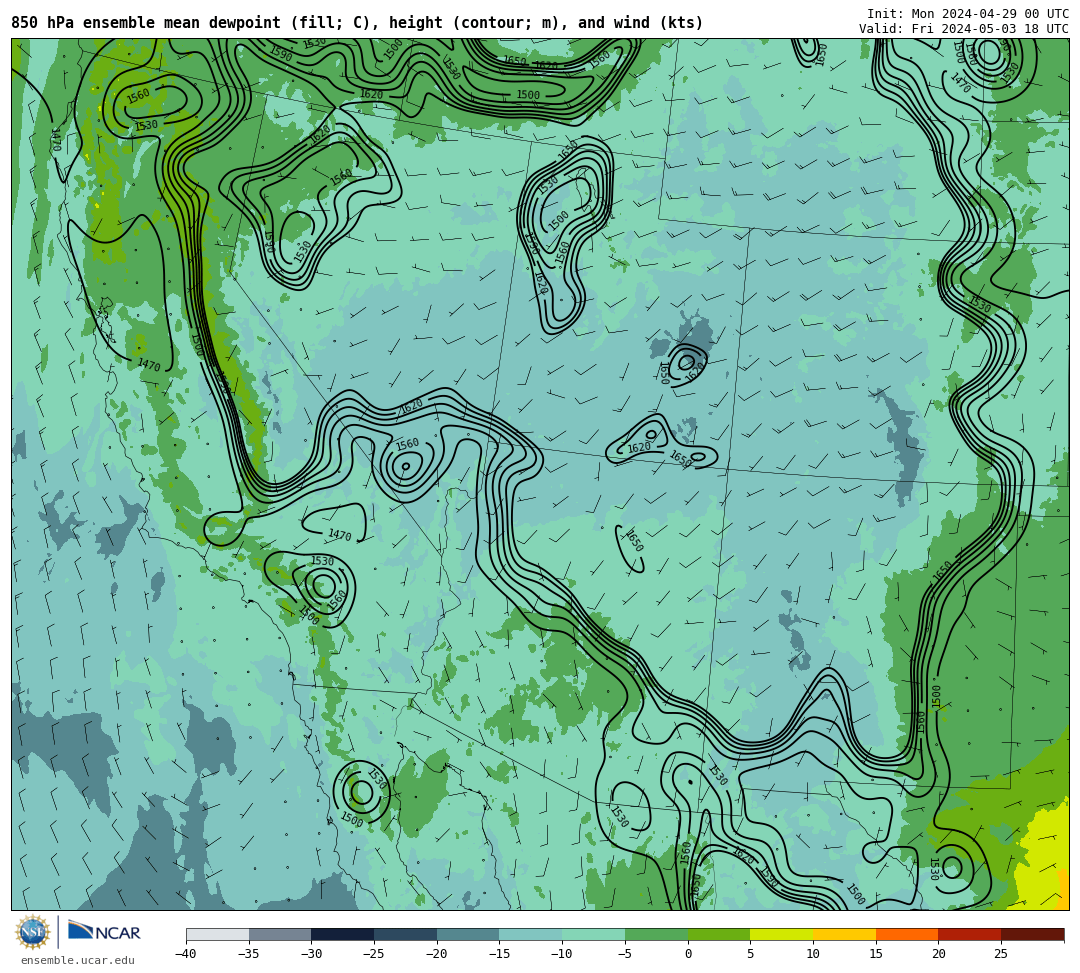This screenshot has height=973, width=1080.
Task: Pick the yellow-green 5 to 10 swatch
Action: [x=782, y=934]
